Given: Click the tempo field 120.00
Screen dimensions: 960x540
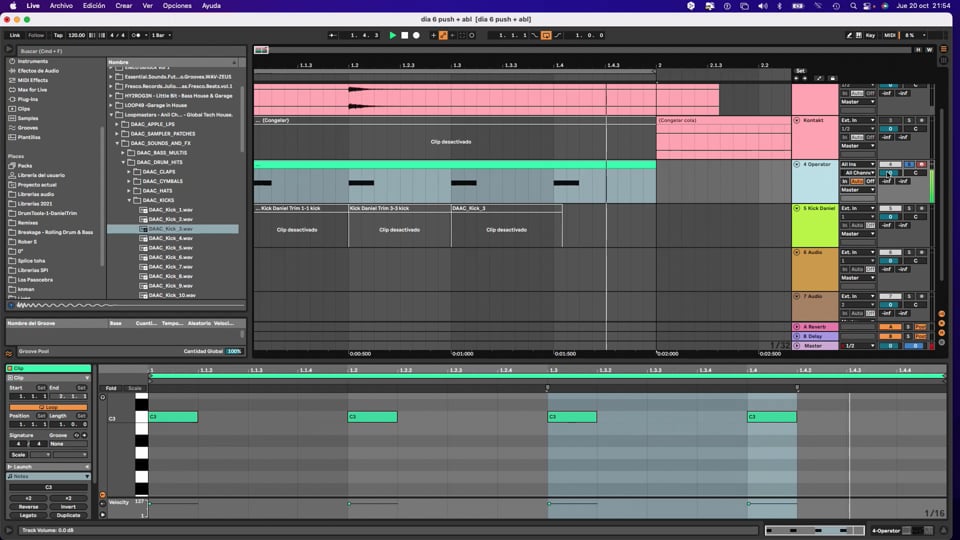Looking at the screenshot, I should [77, 36].
